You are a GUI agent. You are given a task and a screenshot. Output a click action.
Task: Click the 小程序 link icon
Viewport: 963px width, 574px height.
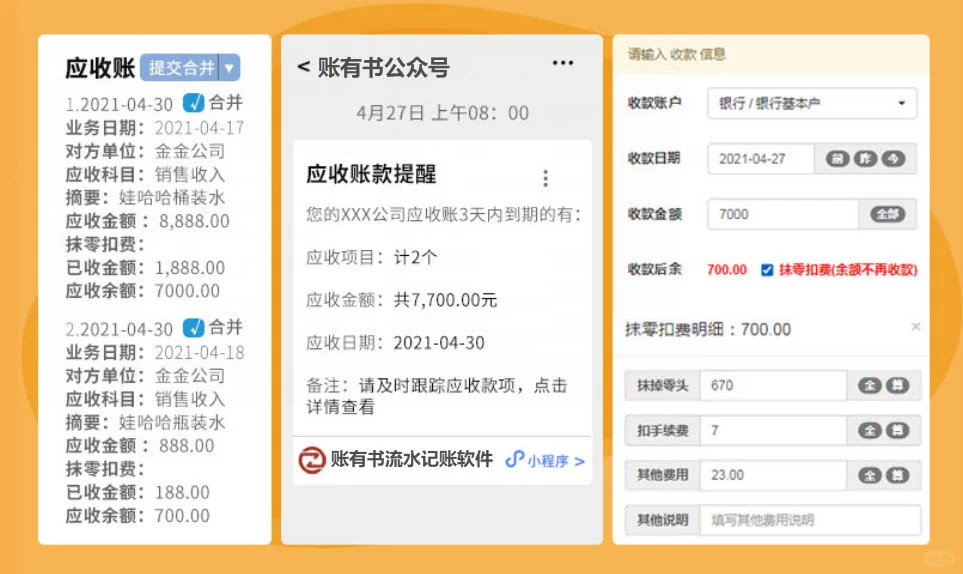click(514, 459)
